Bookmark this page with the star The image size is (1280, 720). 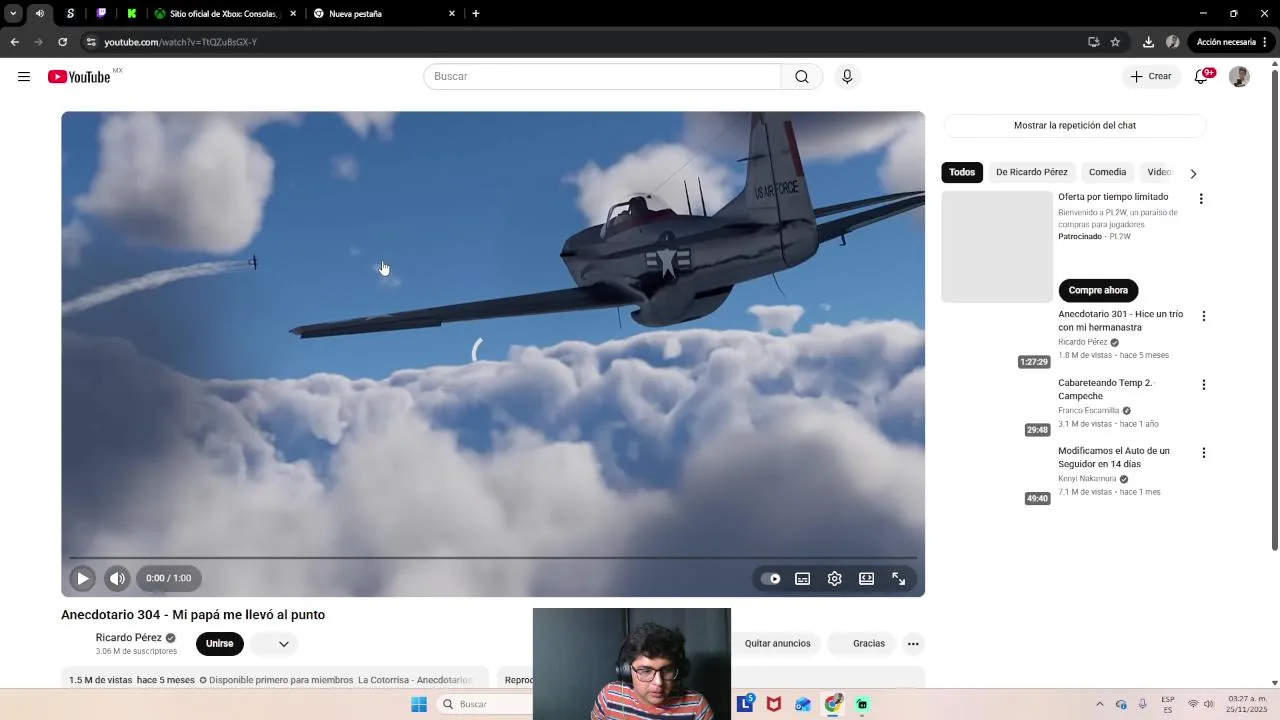(x=1115, y=42)
